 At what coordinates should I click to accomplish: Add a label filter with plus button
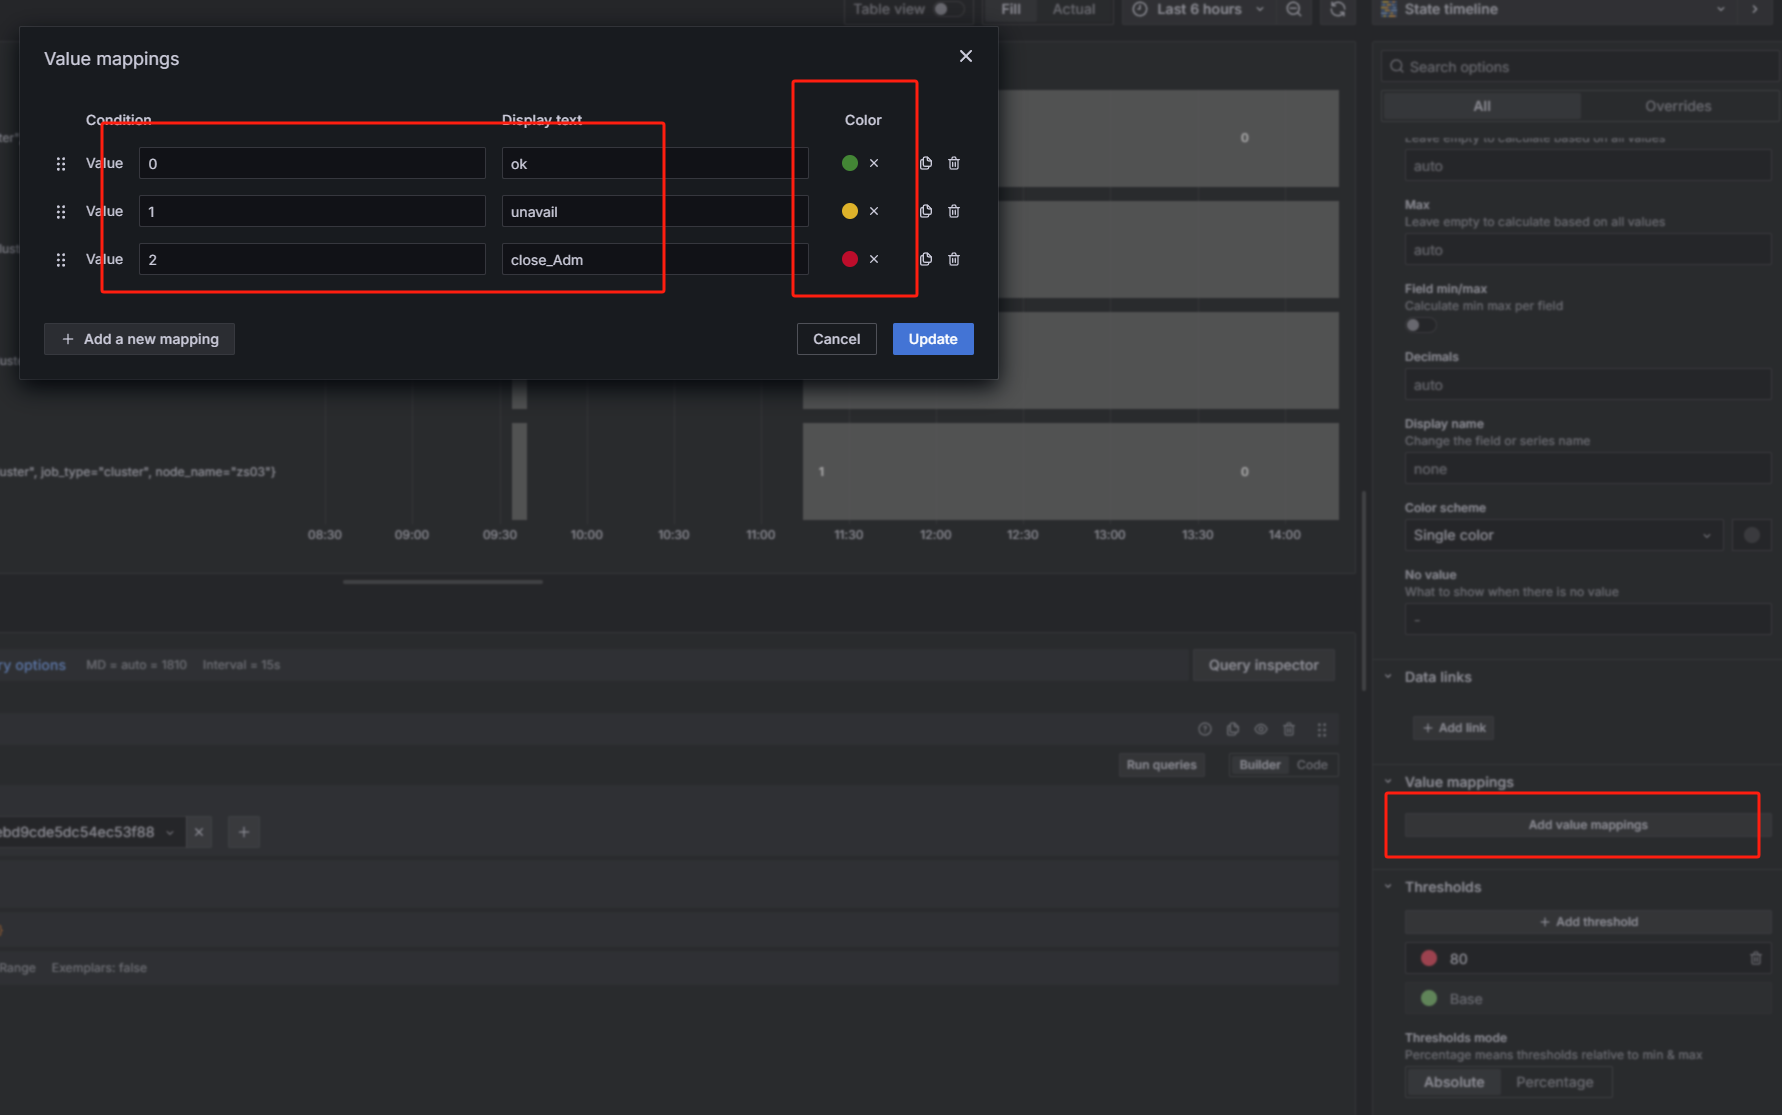244,832
